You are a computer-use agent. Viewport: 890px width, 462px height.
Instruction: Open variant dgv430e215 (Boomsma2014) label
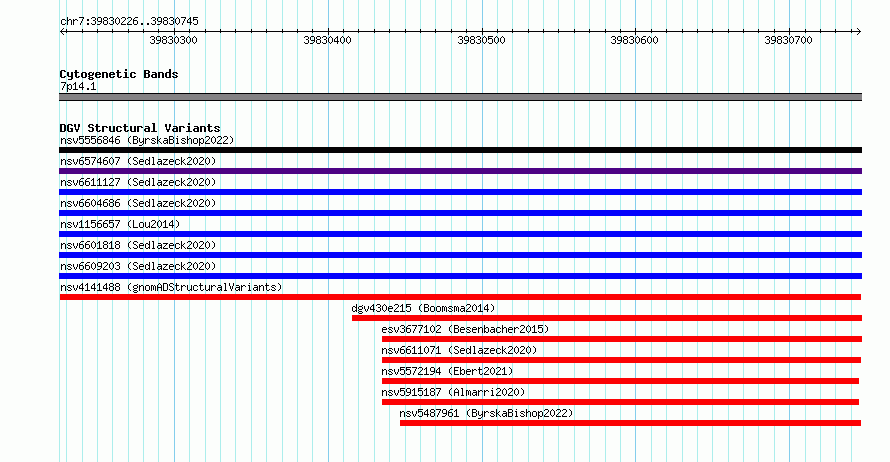[423, 308]
